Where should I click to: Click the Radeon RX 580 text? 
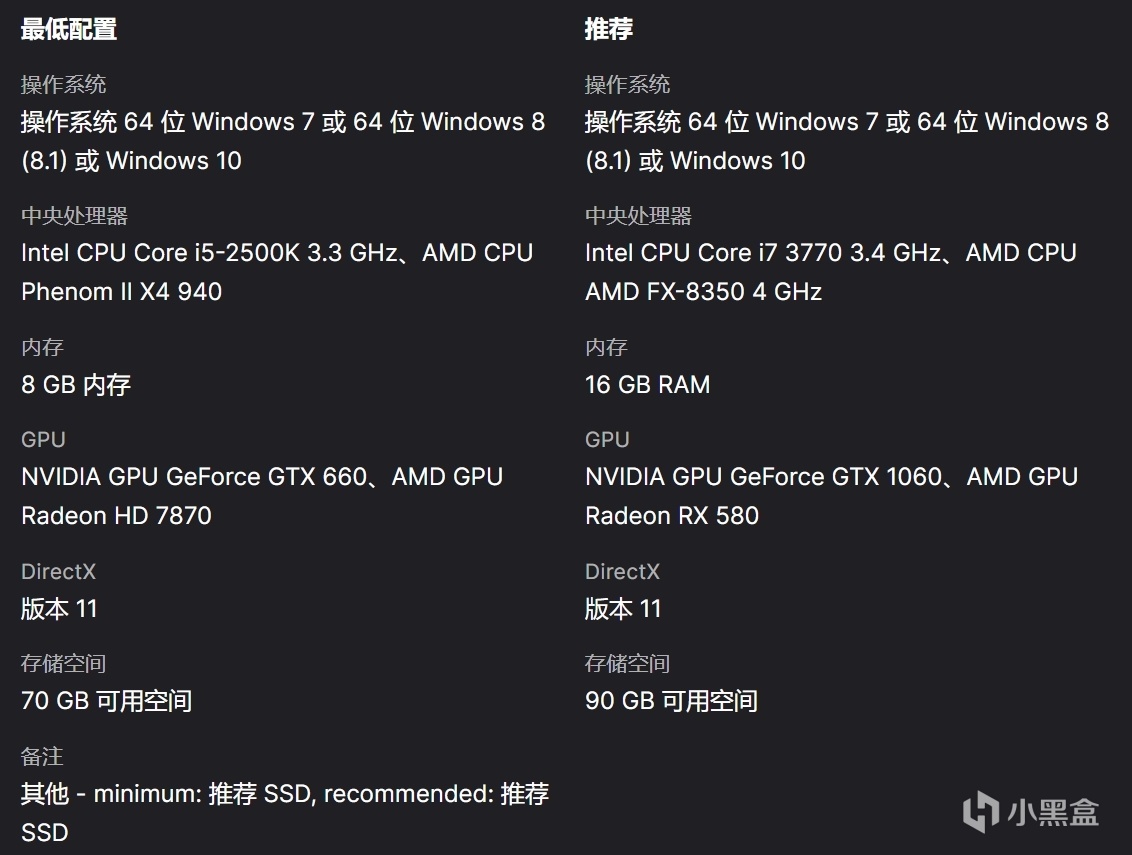click(x=671, y=516)
